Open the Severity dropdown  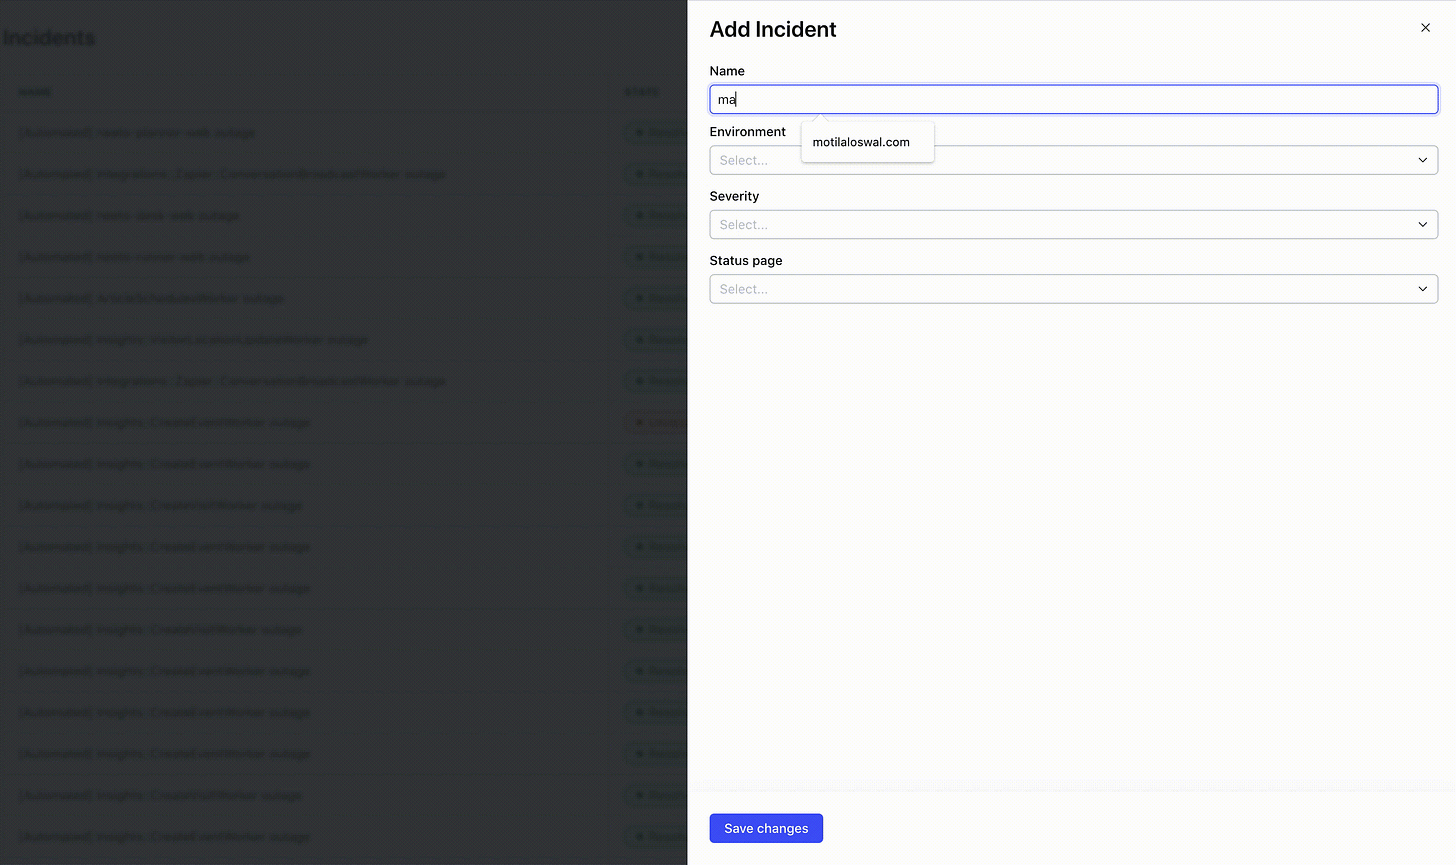tap(1073, 224)
